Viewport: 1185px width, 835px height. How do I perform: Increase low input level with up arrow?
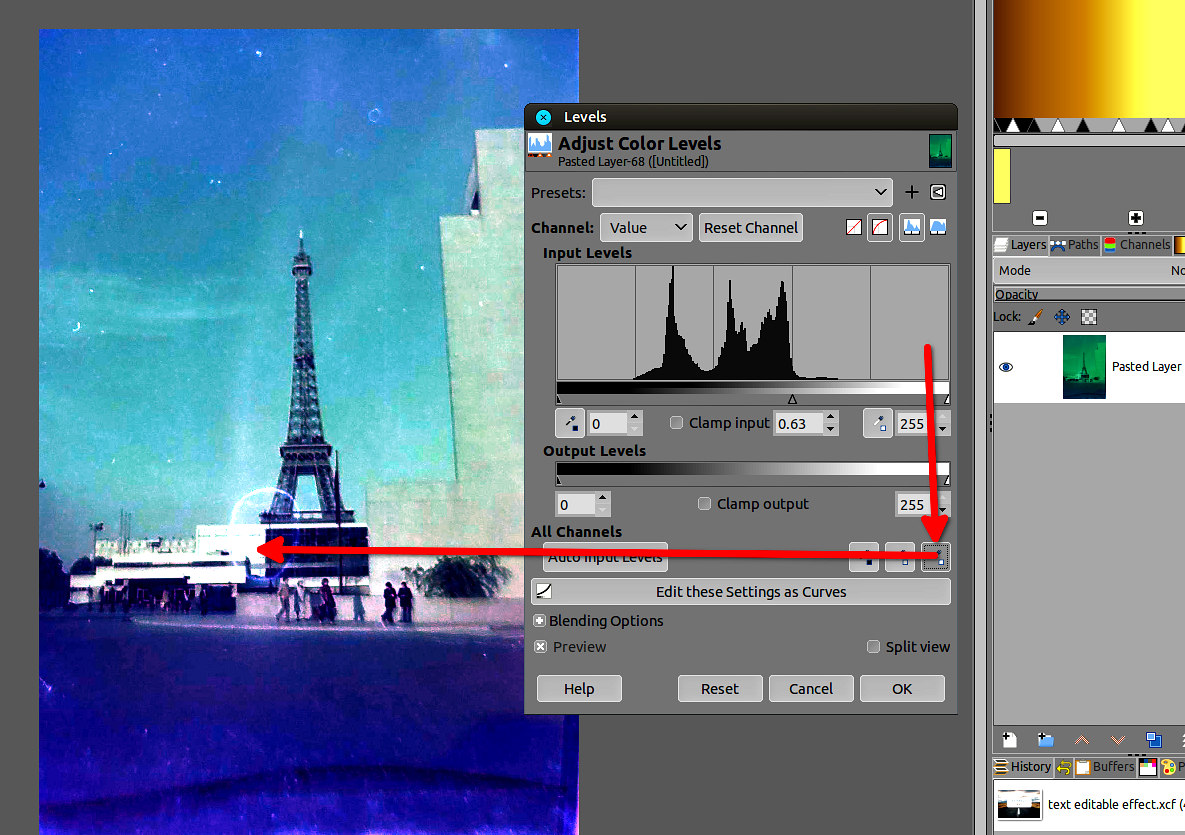(635, 416)
